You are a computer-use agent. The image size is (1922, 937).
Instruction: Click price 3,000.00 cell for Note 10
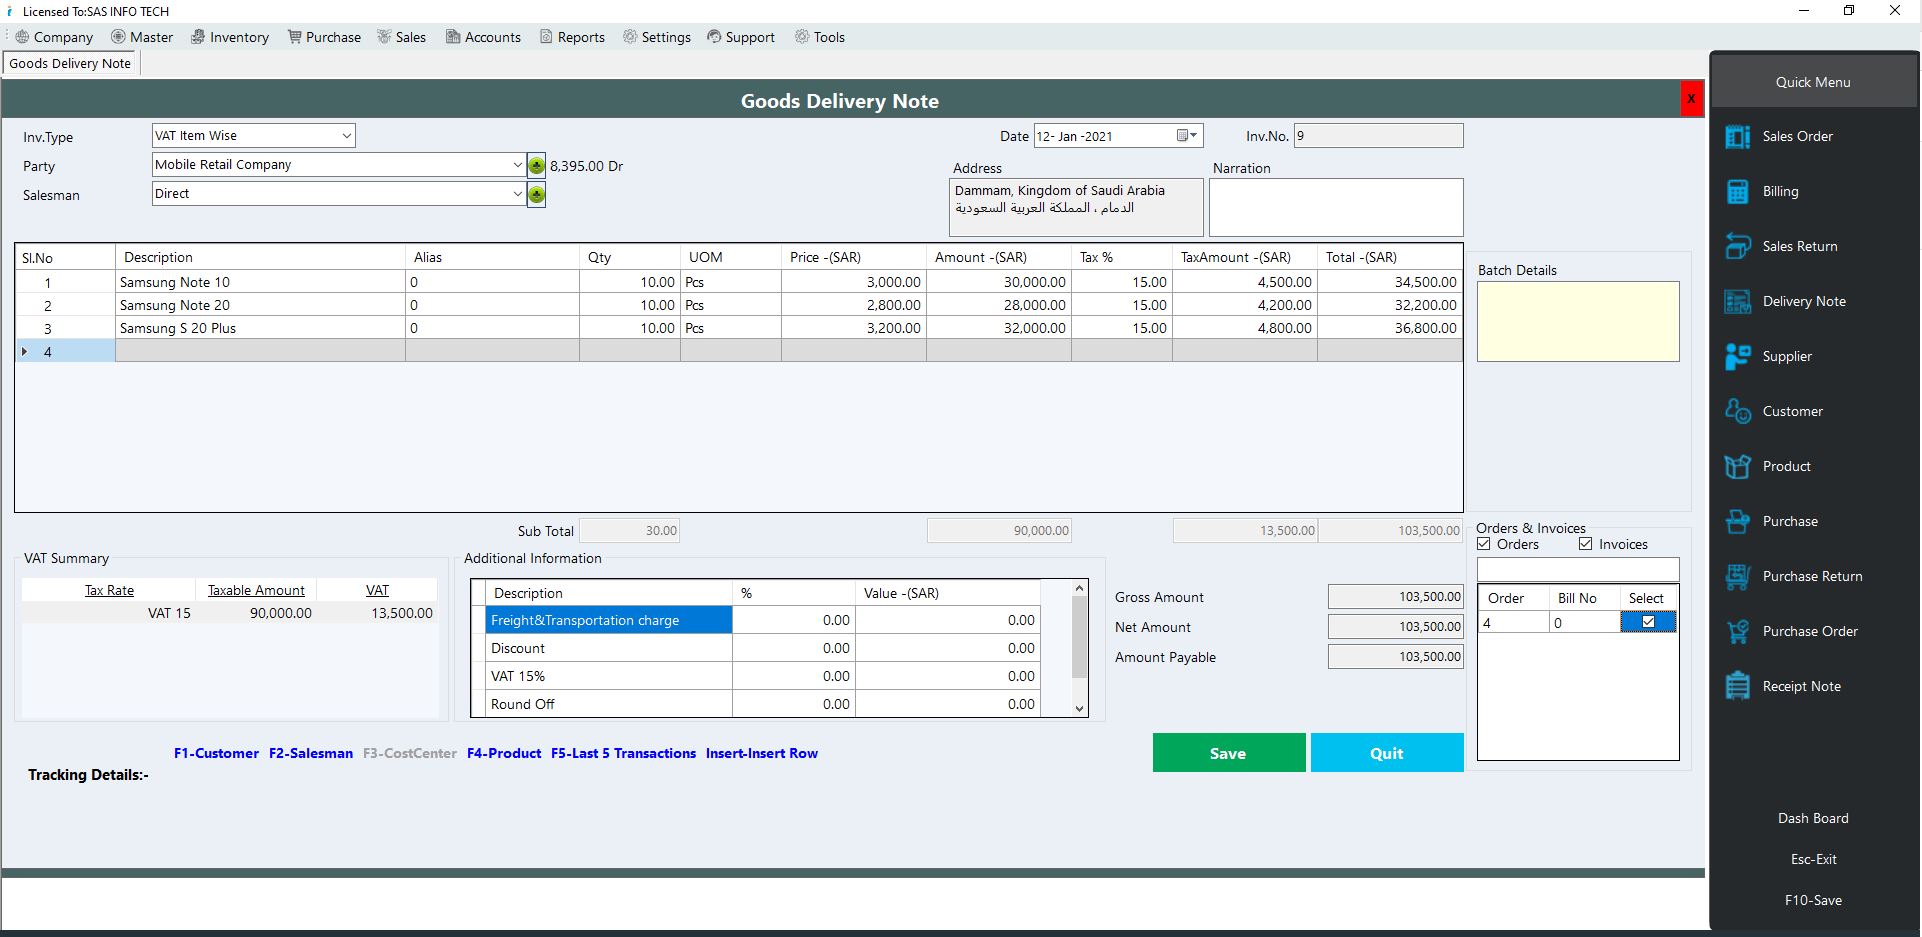(x=853, y=282)
